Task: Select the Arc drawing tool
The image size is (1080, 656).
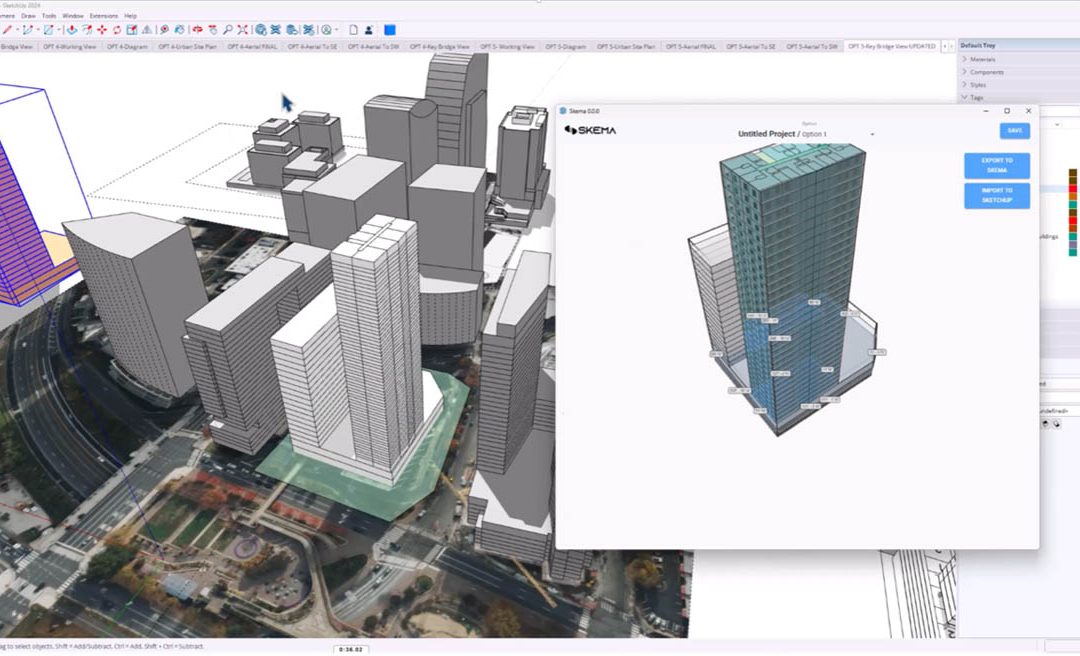Action: 28,30
